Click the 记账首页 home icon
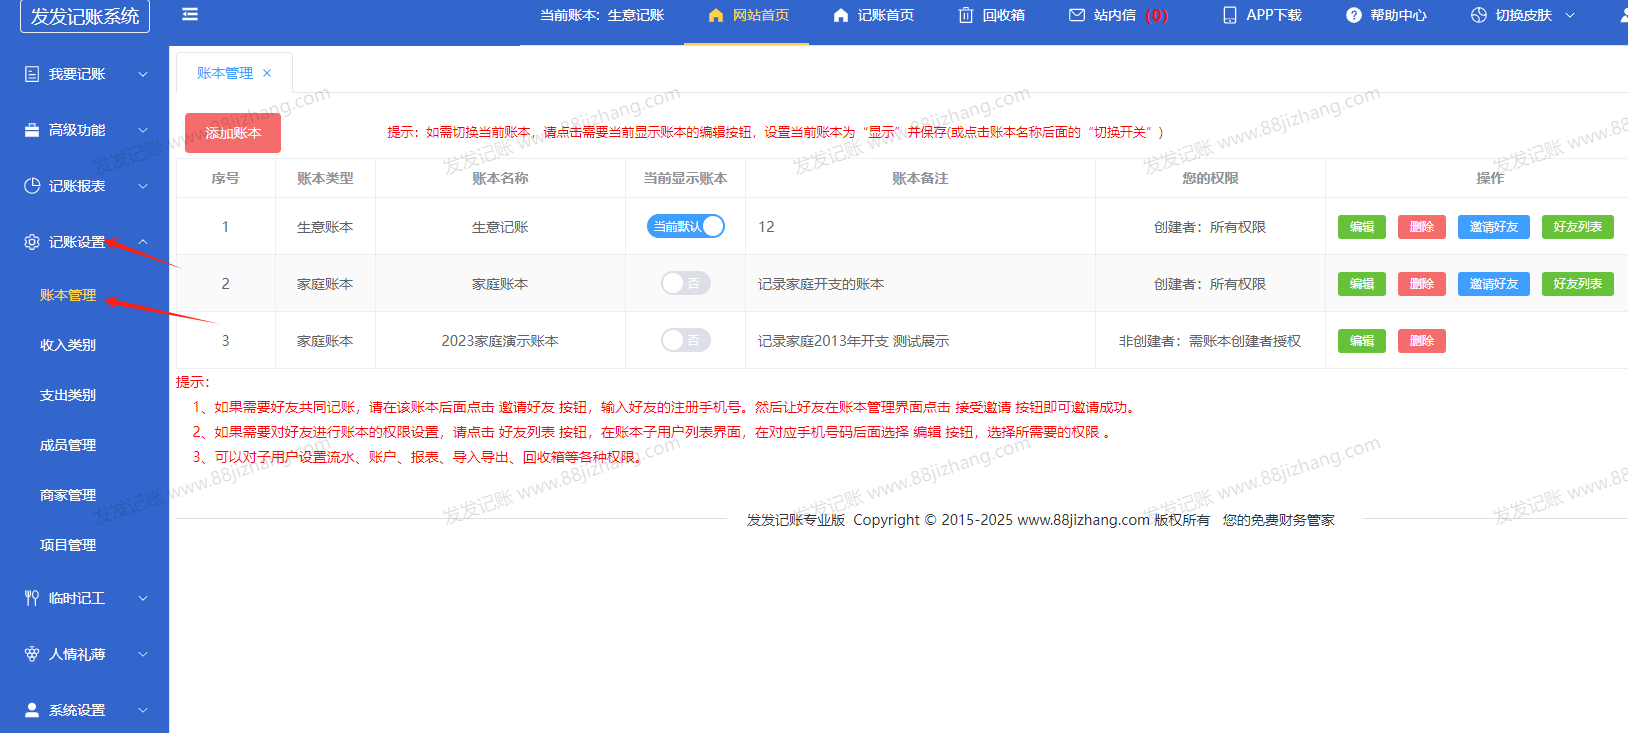This screenshot has width=1628, height=733. 840,15
